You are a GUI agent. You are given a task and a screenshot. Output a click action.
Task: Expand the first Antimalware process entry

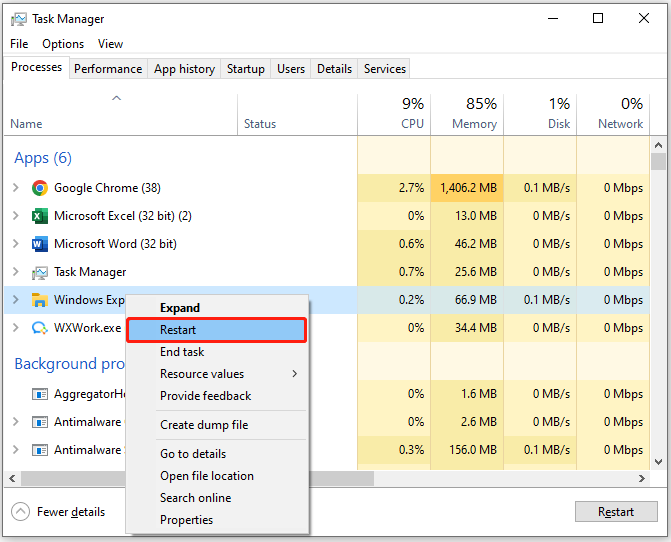click(16, 421)
